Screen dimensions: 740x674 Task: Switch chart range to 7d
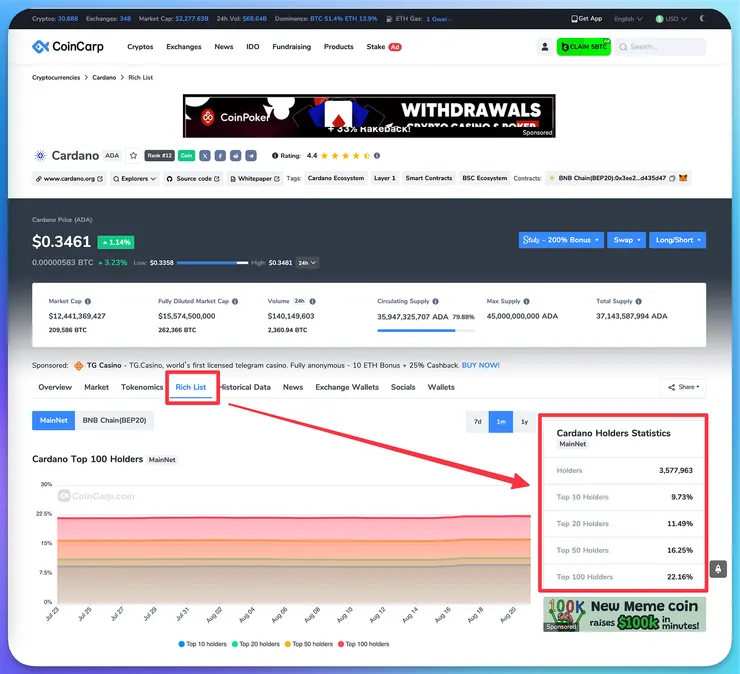click(x=478, y=421)
